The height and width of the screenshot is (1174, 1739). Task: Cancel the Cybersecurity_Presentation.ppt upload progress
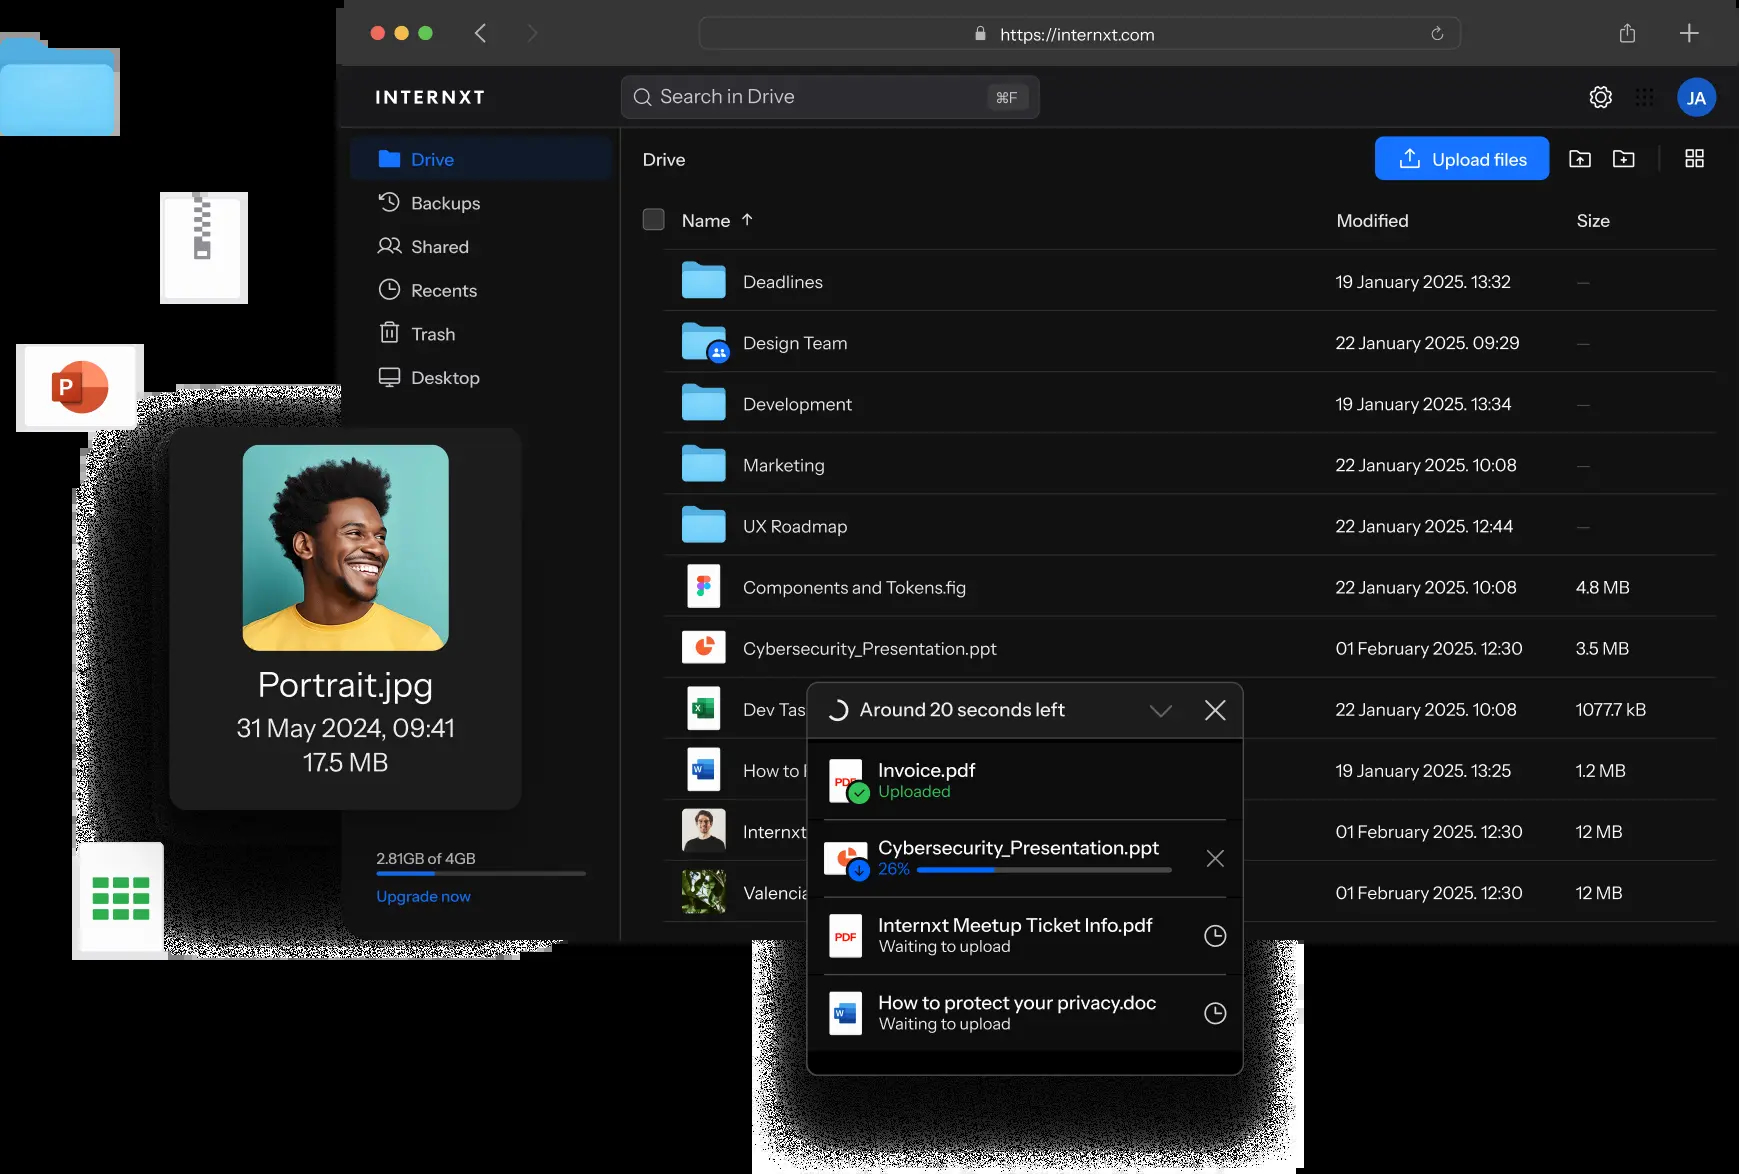(x=1215, y=858)
